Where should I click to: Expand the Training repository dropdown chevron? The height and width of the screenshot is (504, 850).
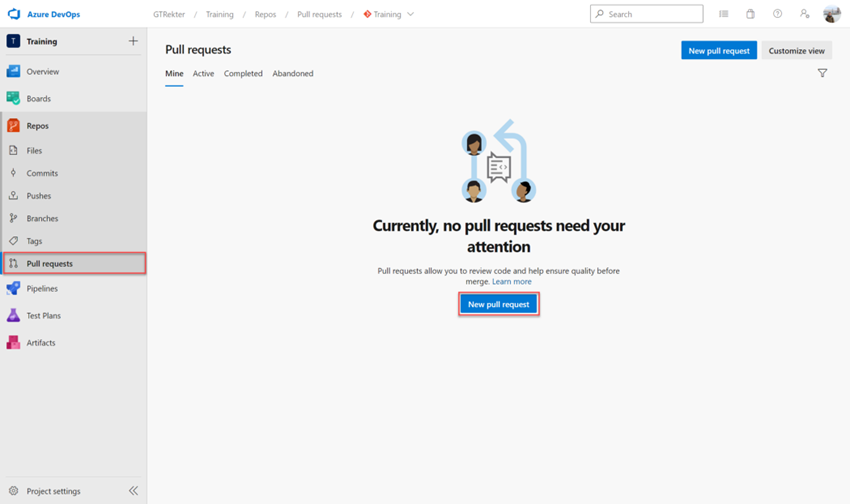[410, 14]
